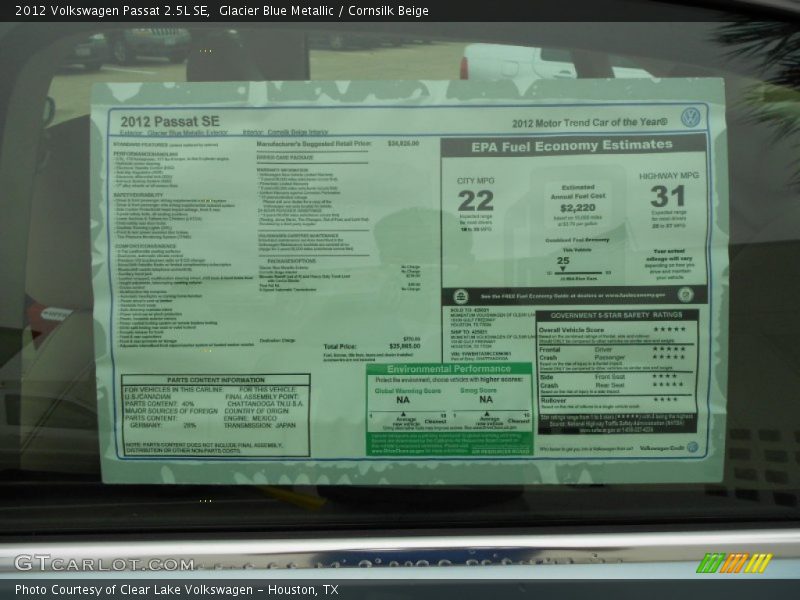The image size is (800, 600).
Task: Click the 'Global Warming Score' label
Action: (x=408, y=391)
